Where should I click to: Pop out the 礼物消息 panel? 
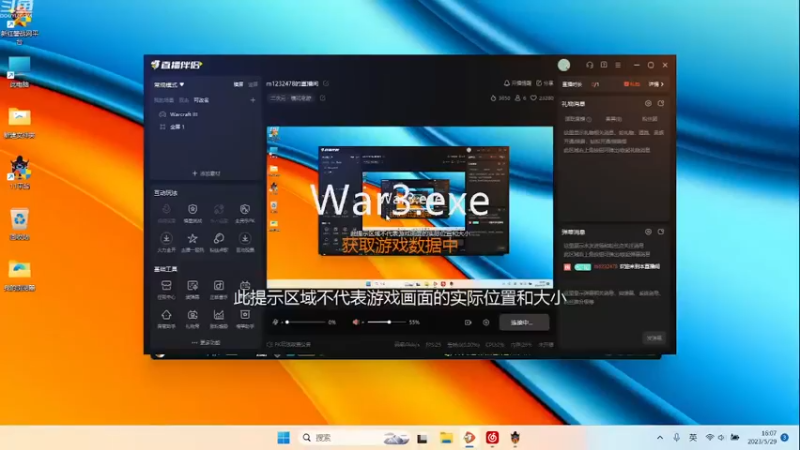tap(661, 104)
